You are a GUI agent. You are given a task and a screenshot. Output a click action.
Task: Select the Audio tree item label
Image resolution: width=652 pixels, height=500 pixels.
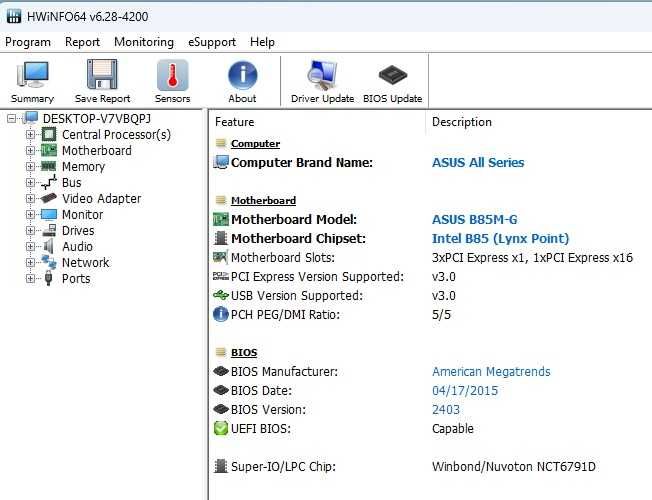pyautogui.click(x=77, y=247)
